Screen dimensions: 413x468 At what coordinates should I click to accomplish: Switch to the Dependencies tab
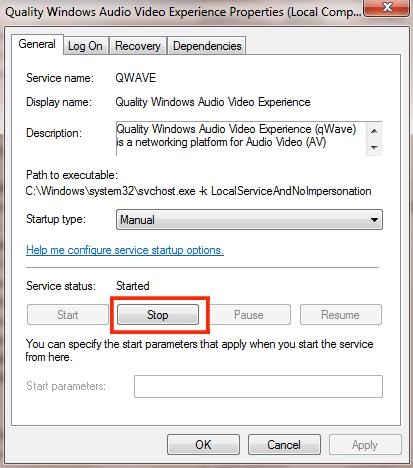pyautogui.click(x=207, y=46)
